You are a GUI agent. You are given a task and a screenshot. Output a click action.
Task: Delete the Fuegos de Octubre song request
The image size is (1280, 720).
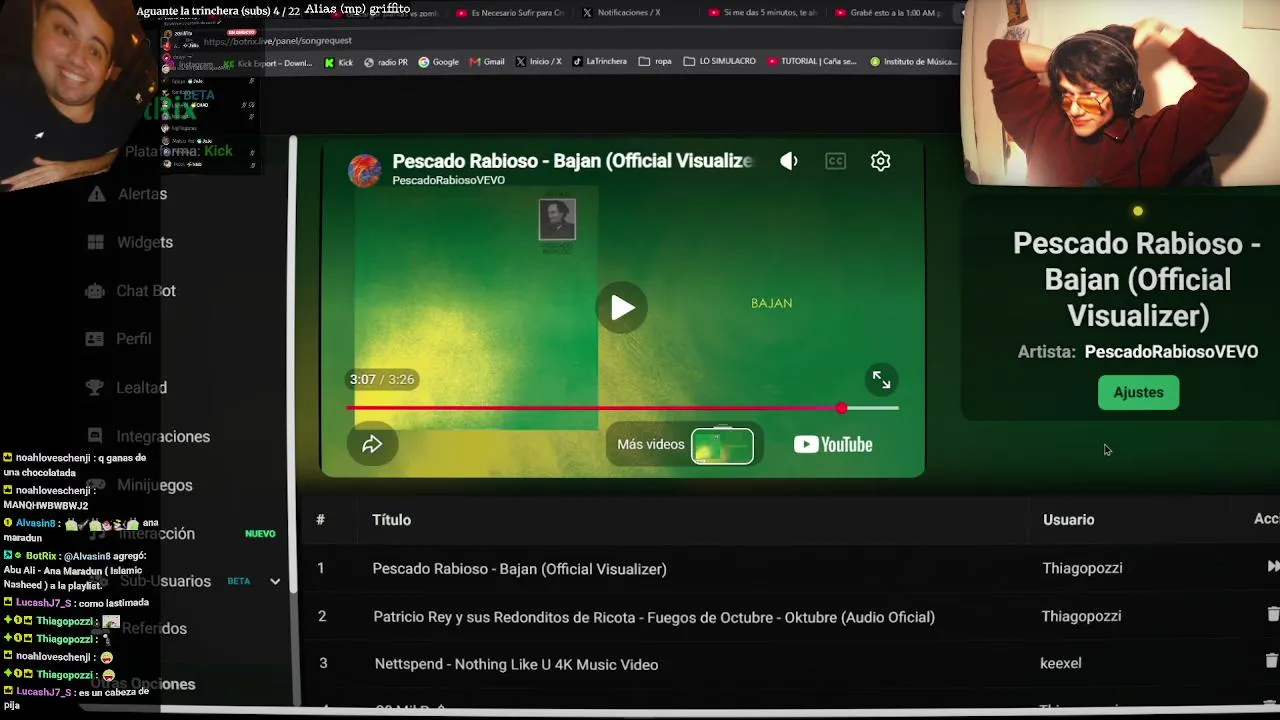1272,615
